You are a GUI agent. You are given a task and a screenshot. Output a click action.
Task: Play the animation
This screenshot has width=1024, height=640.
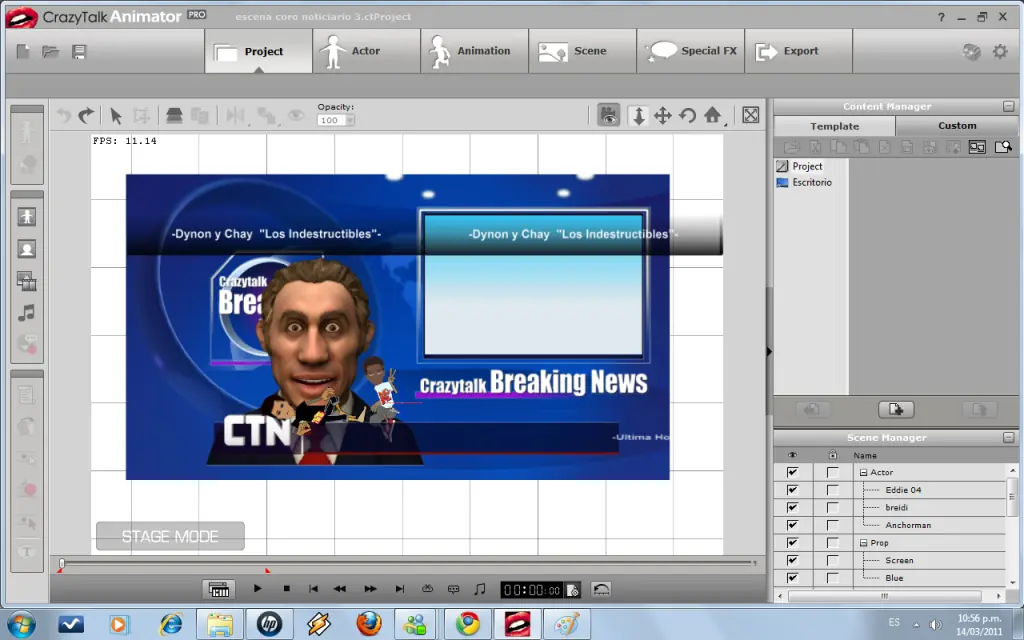(x=257, y=588)
